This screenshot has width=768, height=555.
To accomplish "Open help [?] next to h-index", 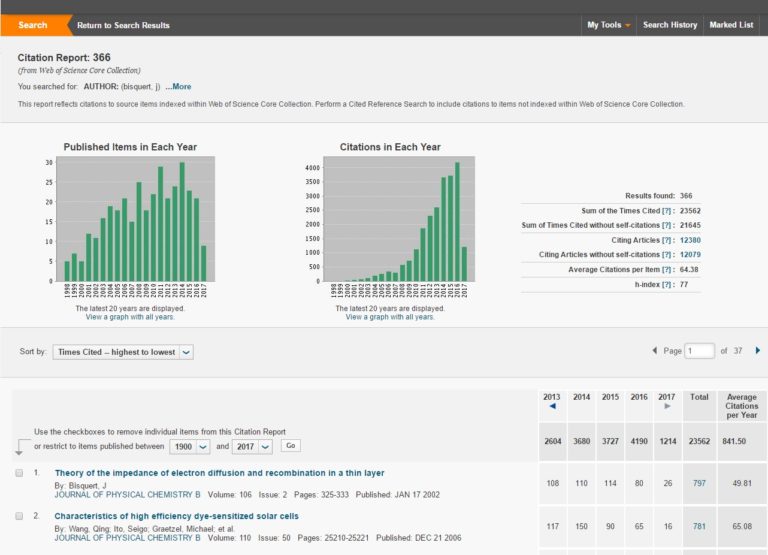I will coord(667,284).
